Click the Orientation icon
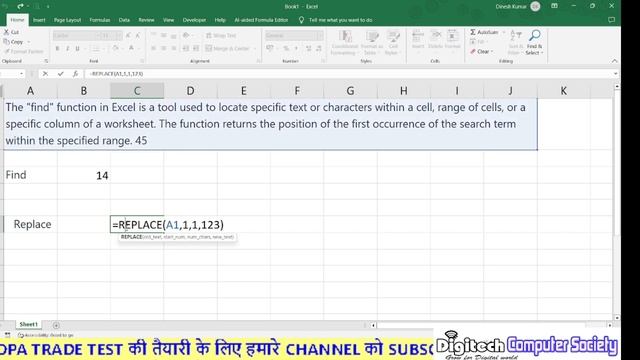640x360 pixels. point(186,36)
